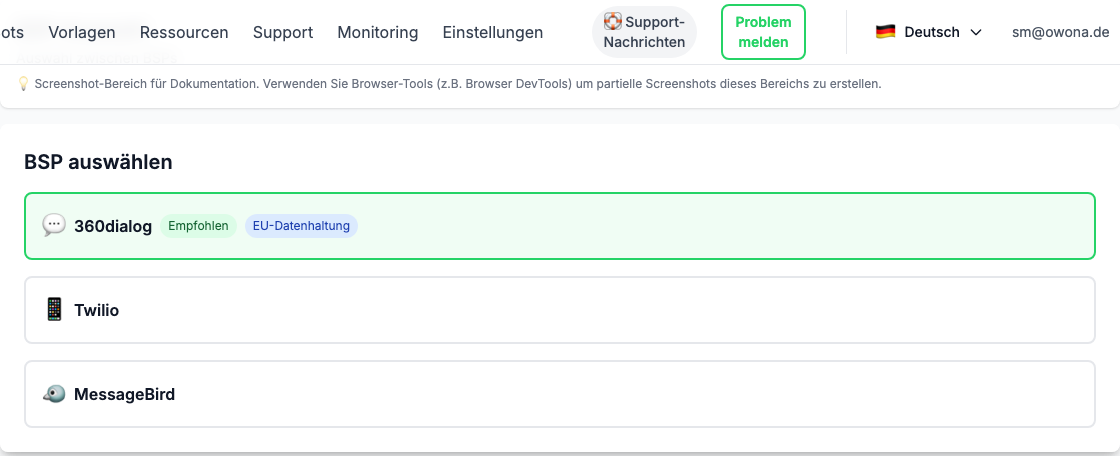Viewport: 1120px width, 456px height.
Task: Click the lifebuoy icon in Support-Nachrichten
Action: (x=612, y=21)
